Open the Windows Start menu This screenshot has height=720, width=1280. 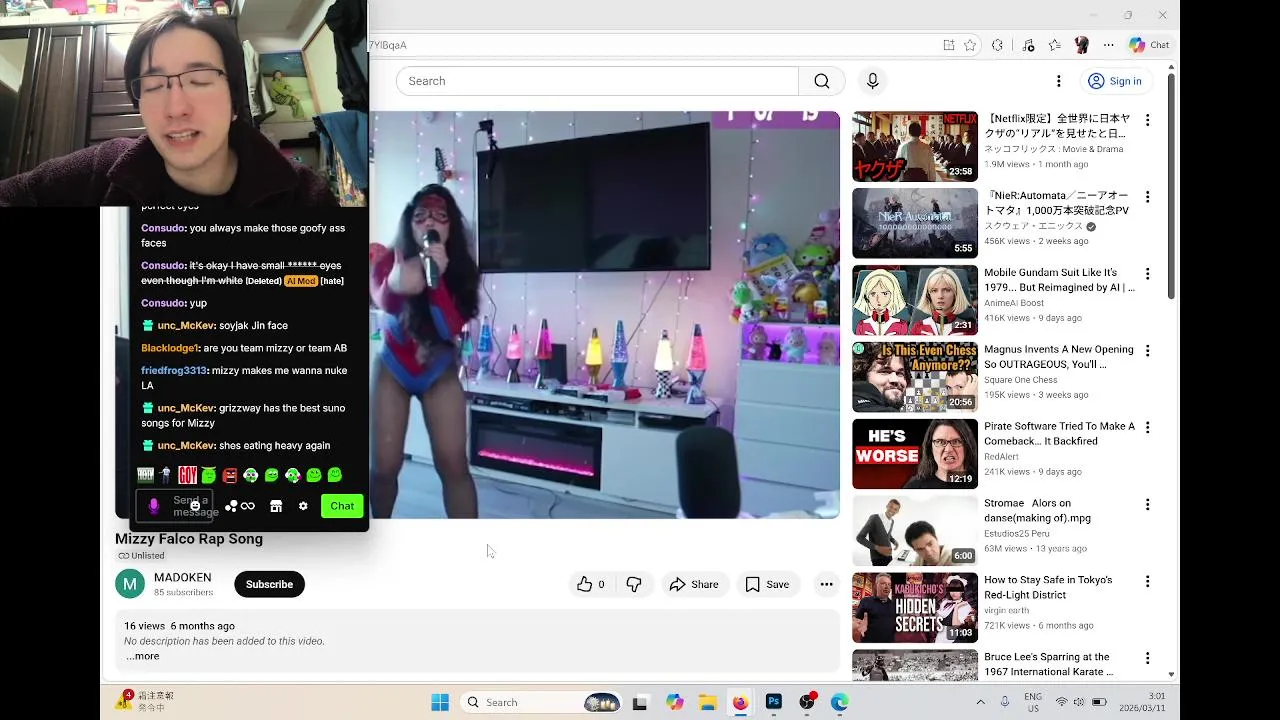coord(440,702)
